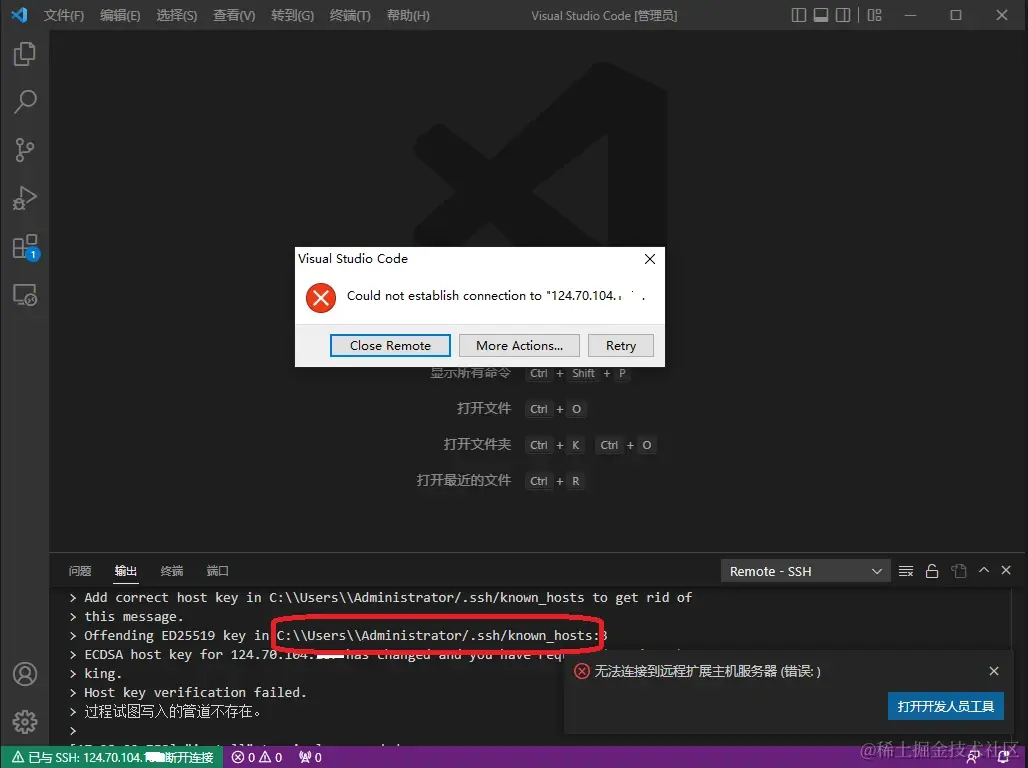This screenshot has height=768, width=1028.
Task: Open Remote Explorer view
Action: point(25,295)
